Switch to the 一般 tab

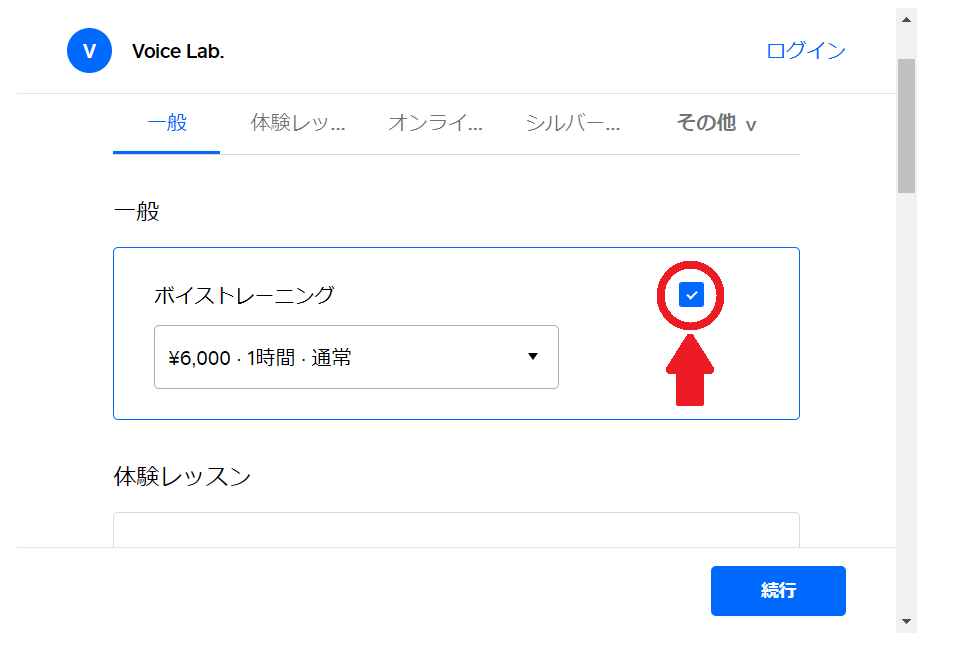pyautogui.click(x=167, y=124)
